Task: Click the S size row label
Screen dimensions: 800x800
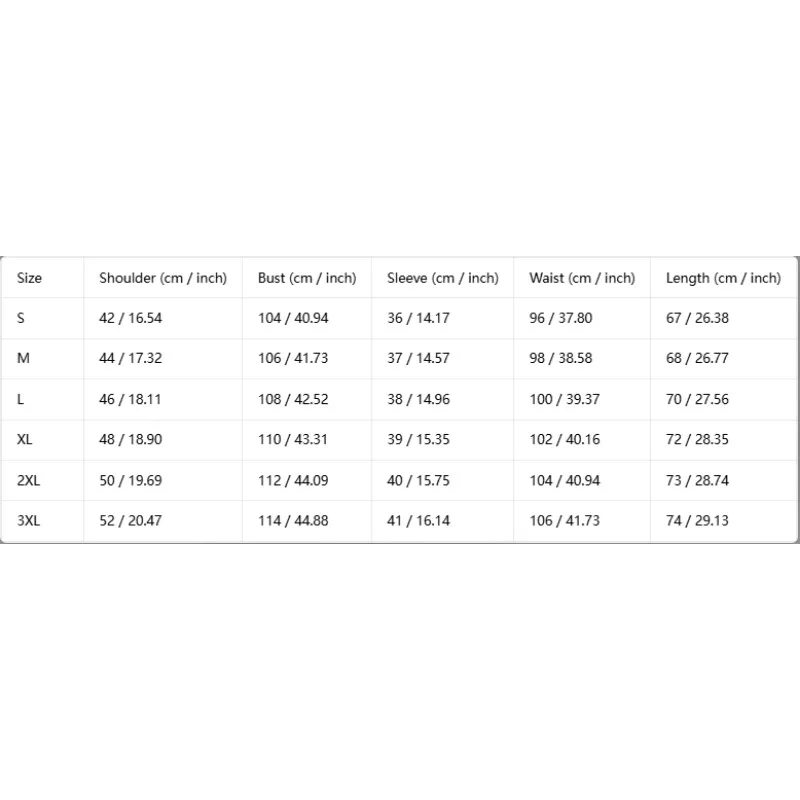Action: click(20, 318)
